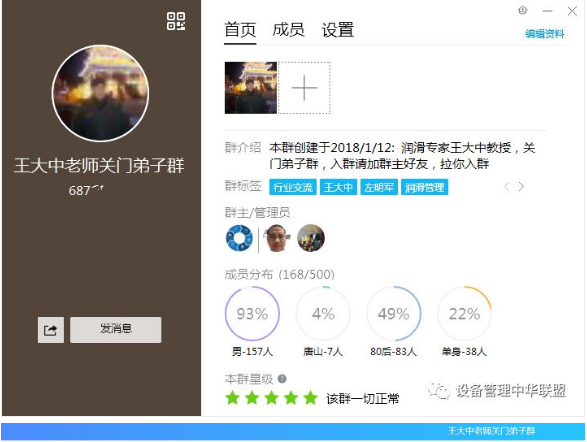Open the group QR code icon
Screen dimensions: 587x442
point(176,21)
